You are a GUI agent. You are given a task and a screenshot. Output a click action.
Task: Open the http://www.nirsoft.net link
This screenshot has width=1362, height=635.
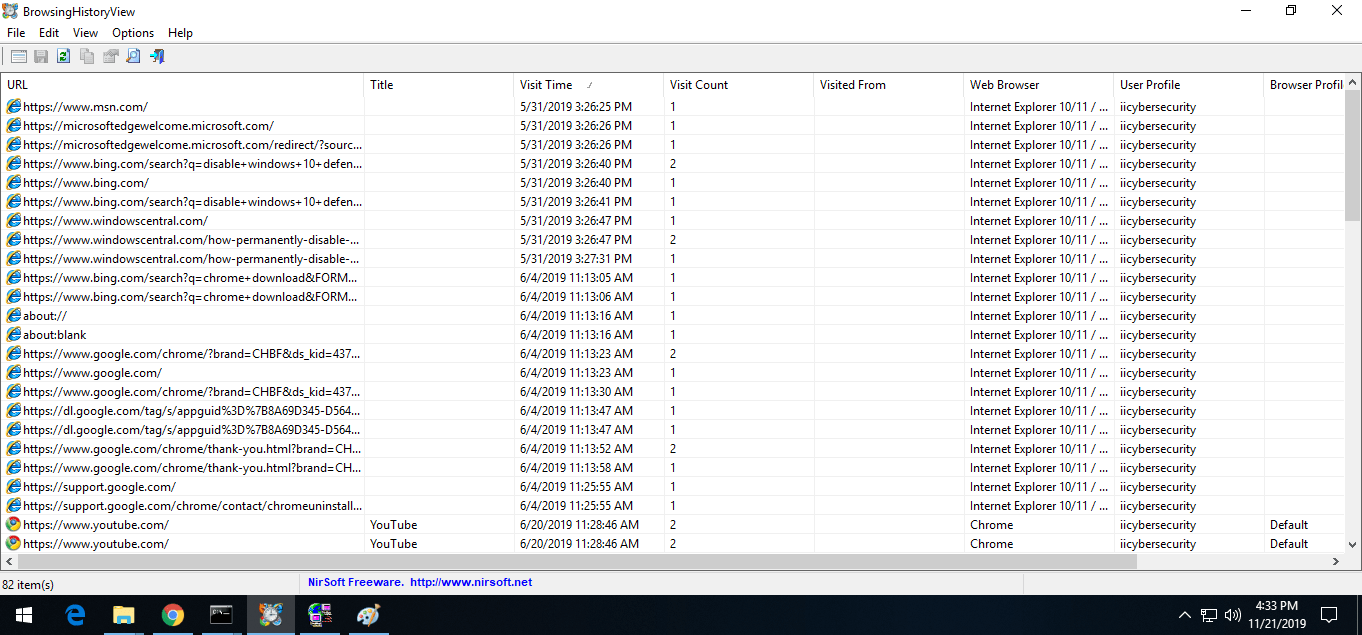click(x=471, y=582)
